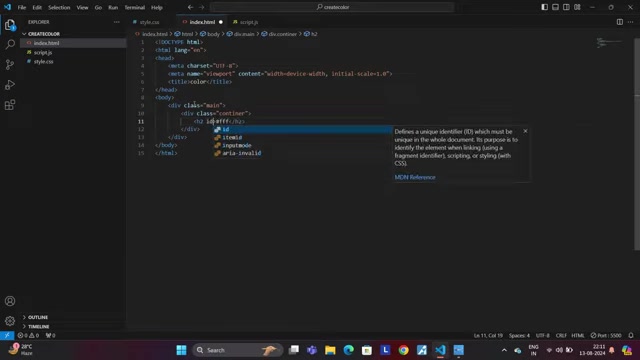Open the MDN Reference link
Image resolution: width=640 pixels, height=360 pixels.
415,177
